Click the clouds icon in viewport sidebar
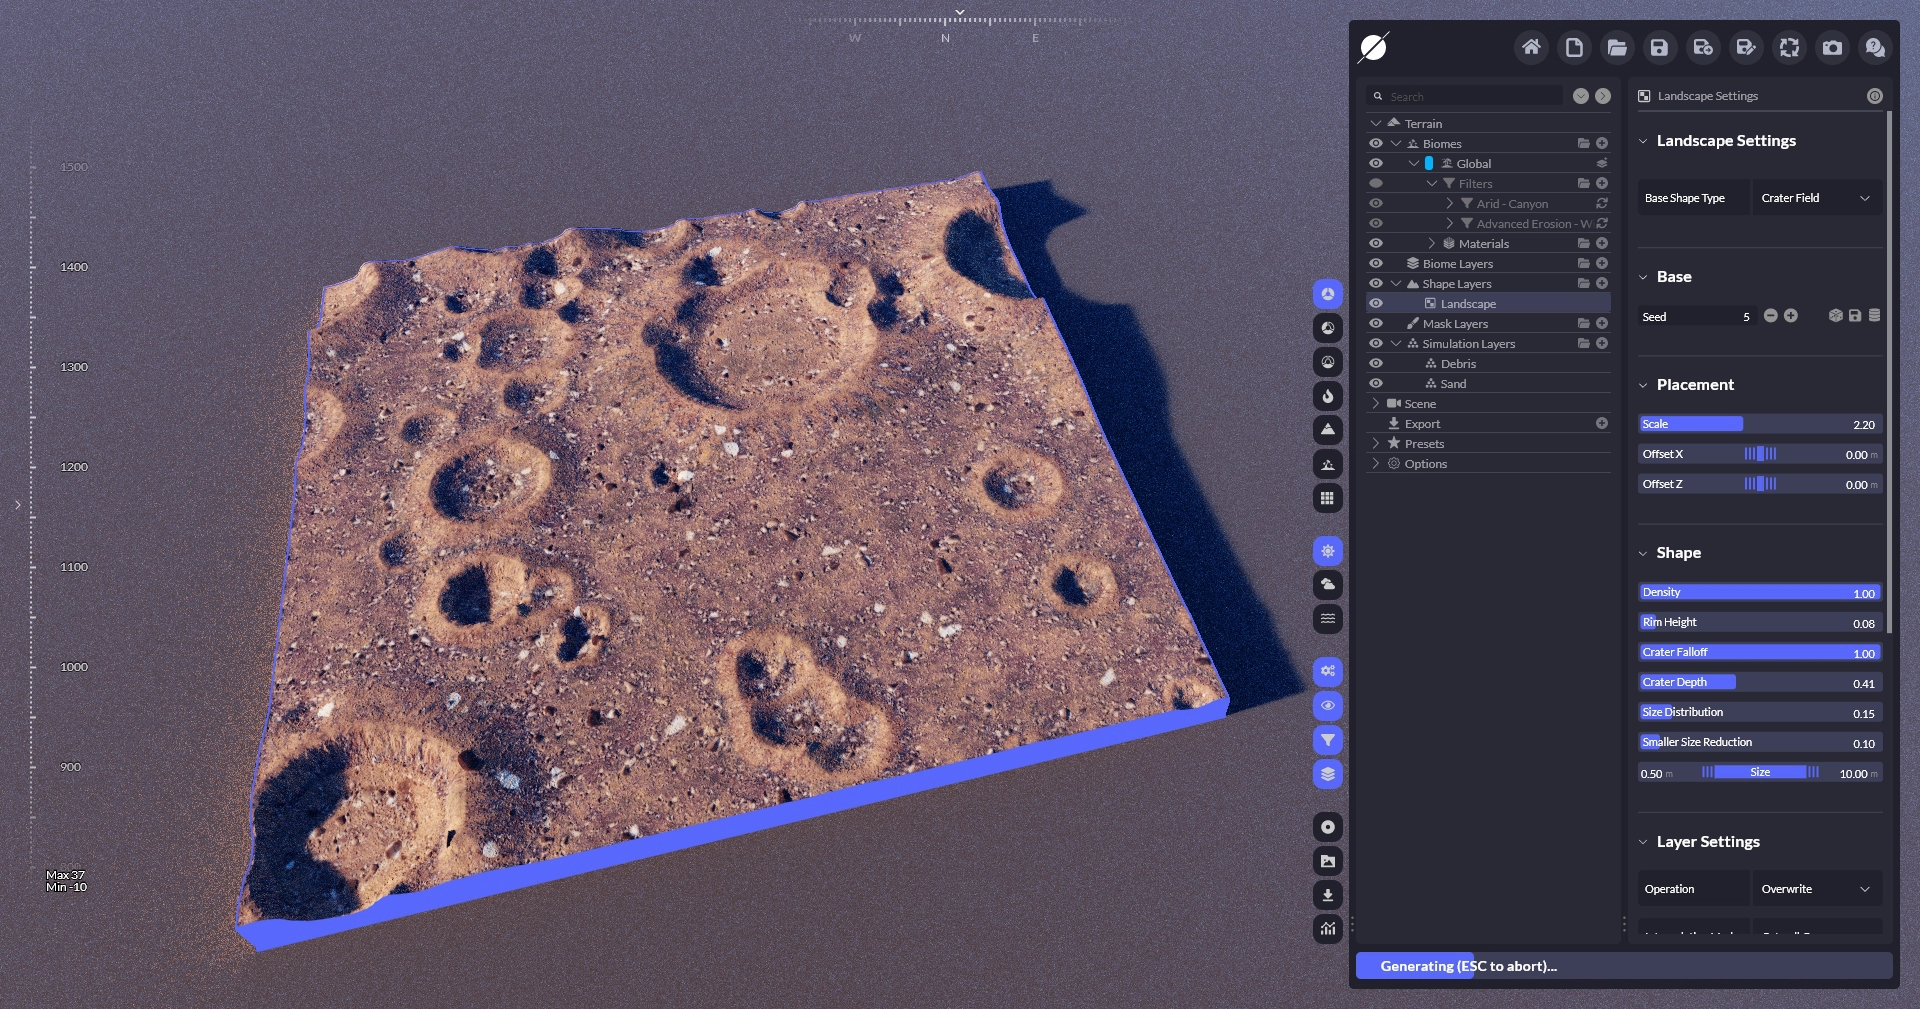The width and height of the screenshot is (1920, 1009). [x=1327, y=585]
